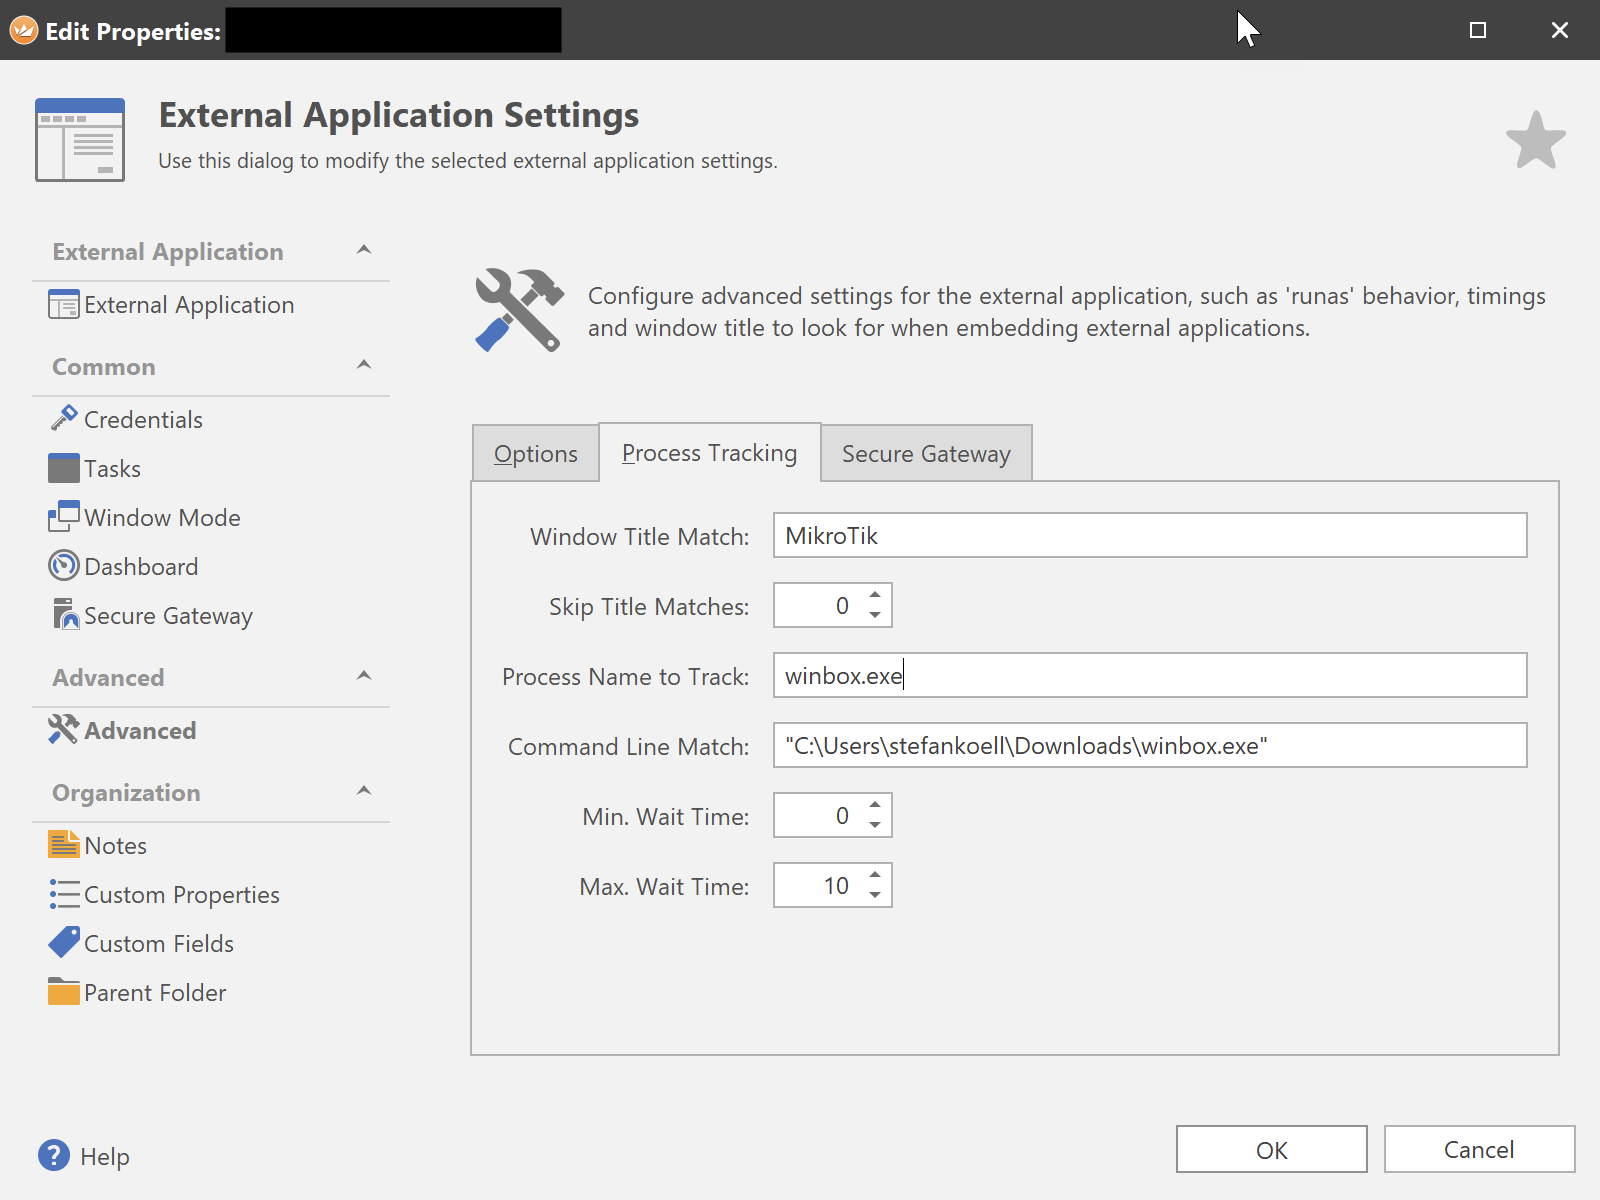Select Custom Properties list icon
The width and height of the screenshot is (1600, 1200).
point(64,894)
